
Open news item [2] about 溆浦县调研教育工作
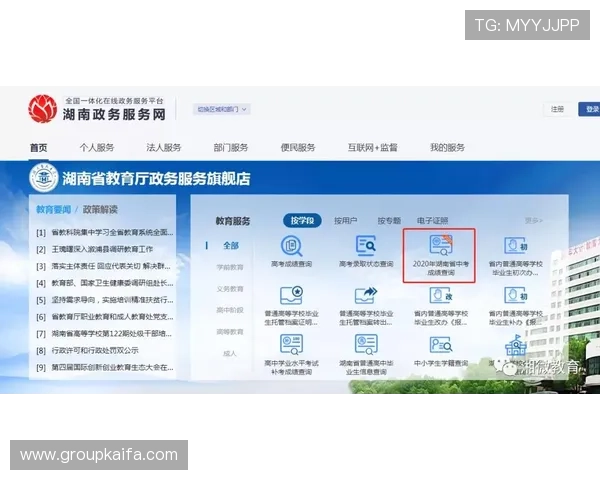point(95,250)
